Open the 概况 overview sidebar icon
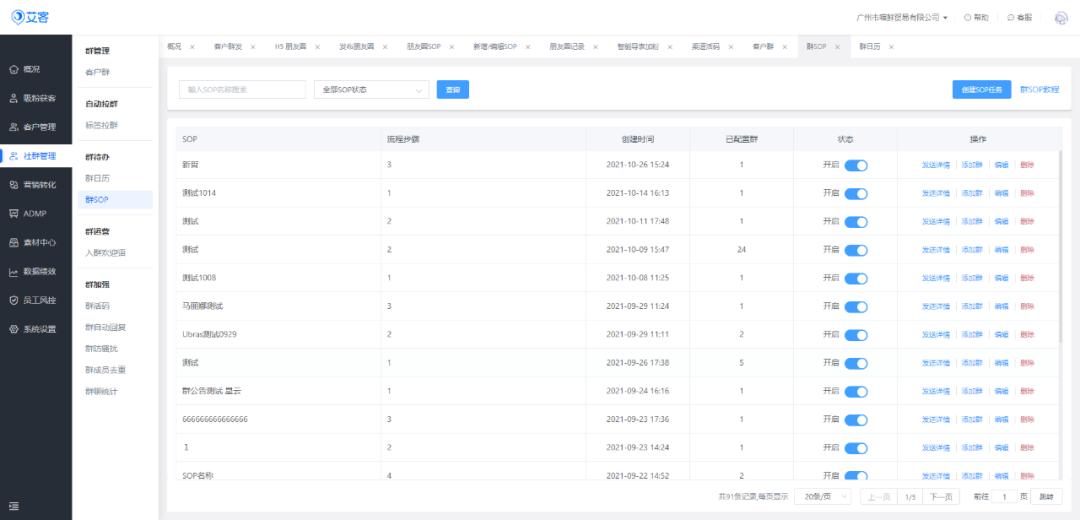1080x520 pixels. pyautogui.click(x=14, y=69)
